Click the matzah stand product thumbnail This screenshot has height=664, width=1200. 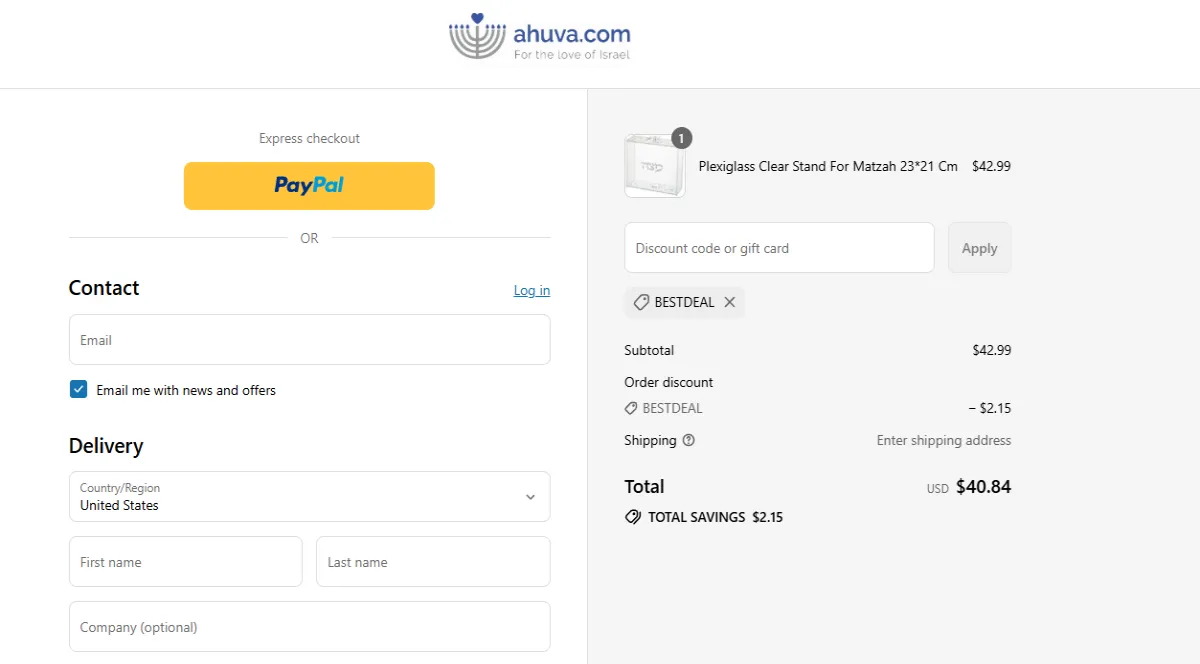coord(653,164)
